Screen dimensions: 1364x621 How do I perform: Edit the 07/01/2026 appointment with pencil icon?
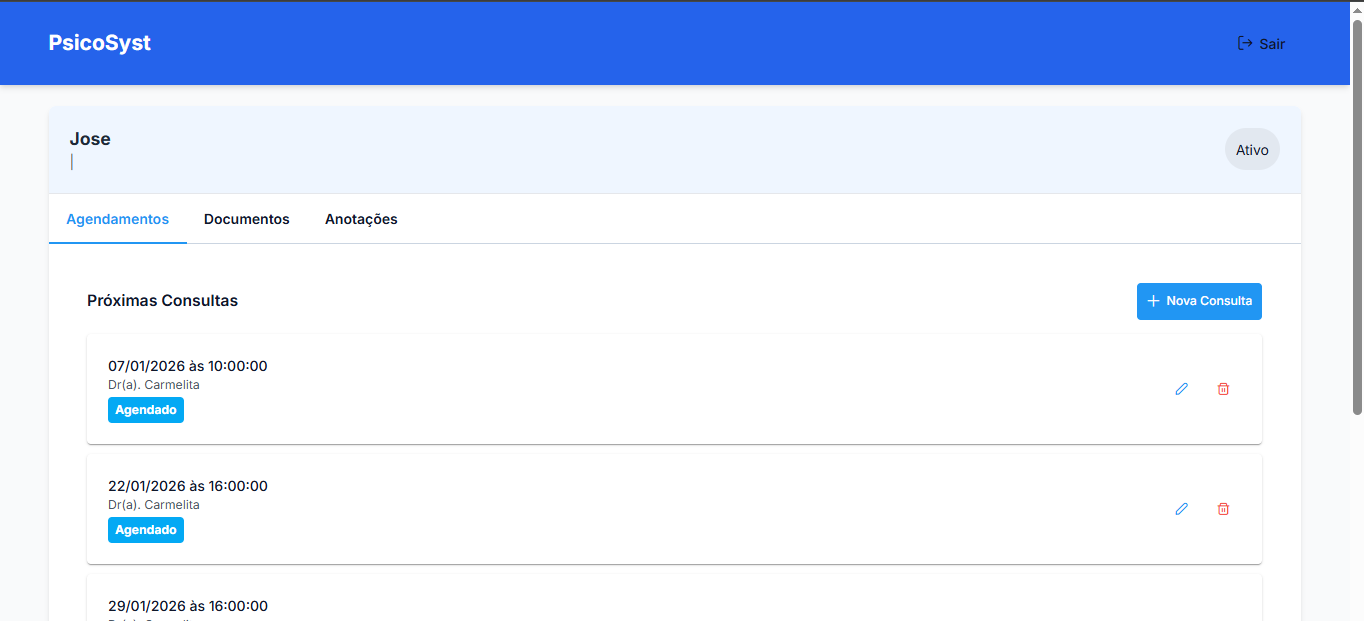point(1181,389)
